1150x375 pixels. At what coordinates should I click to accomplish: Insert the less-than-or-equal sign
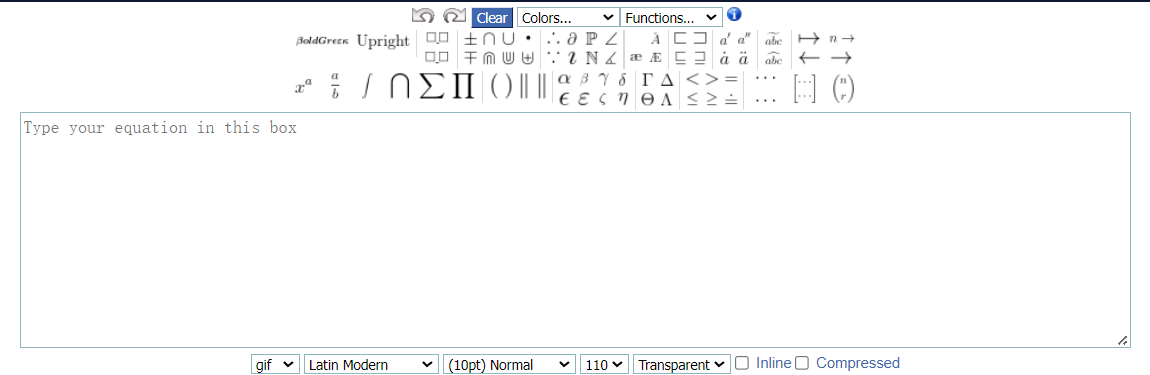(x=693, y=99)
